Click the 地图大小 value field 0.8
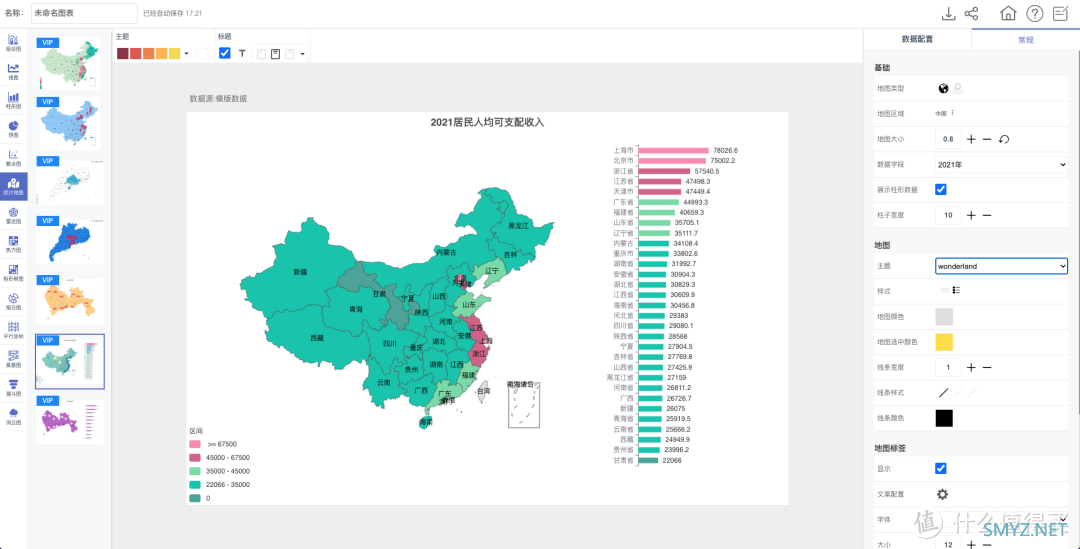1080x549 pixels. [x=948, y=139]
